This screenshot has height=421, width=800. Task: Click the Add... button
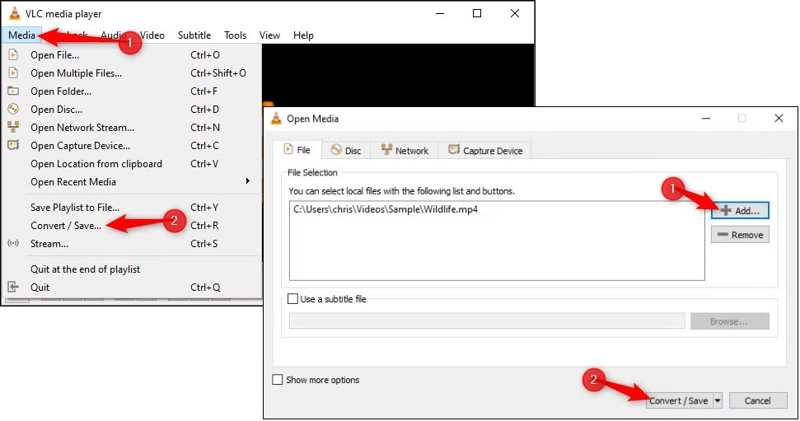740,210
